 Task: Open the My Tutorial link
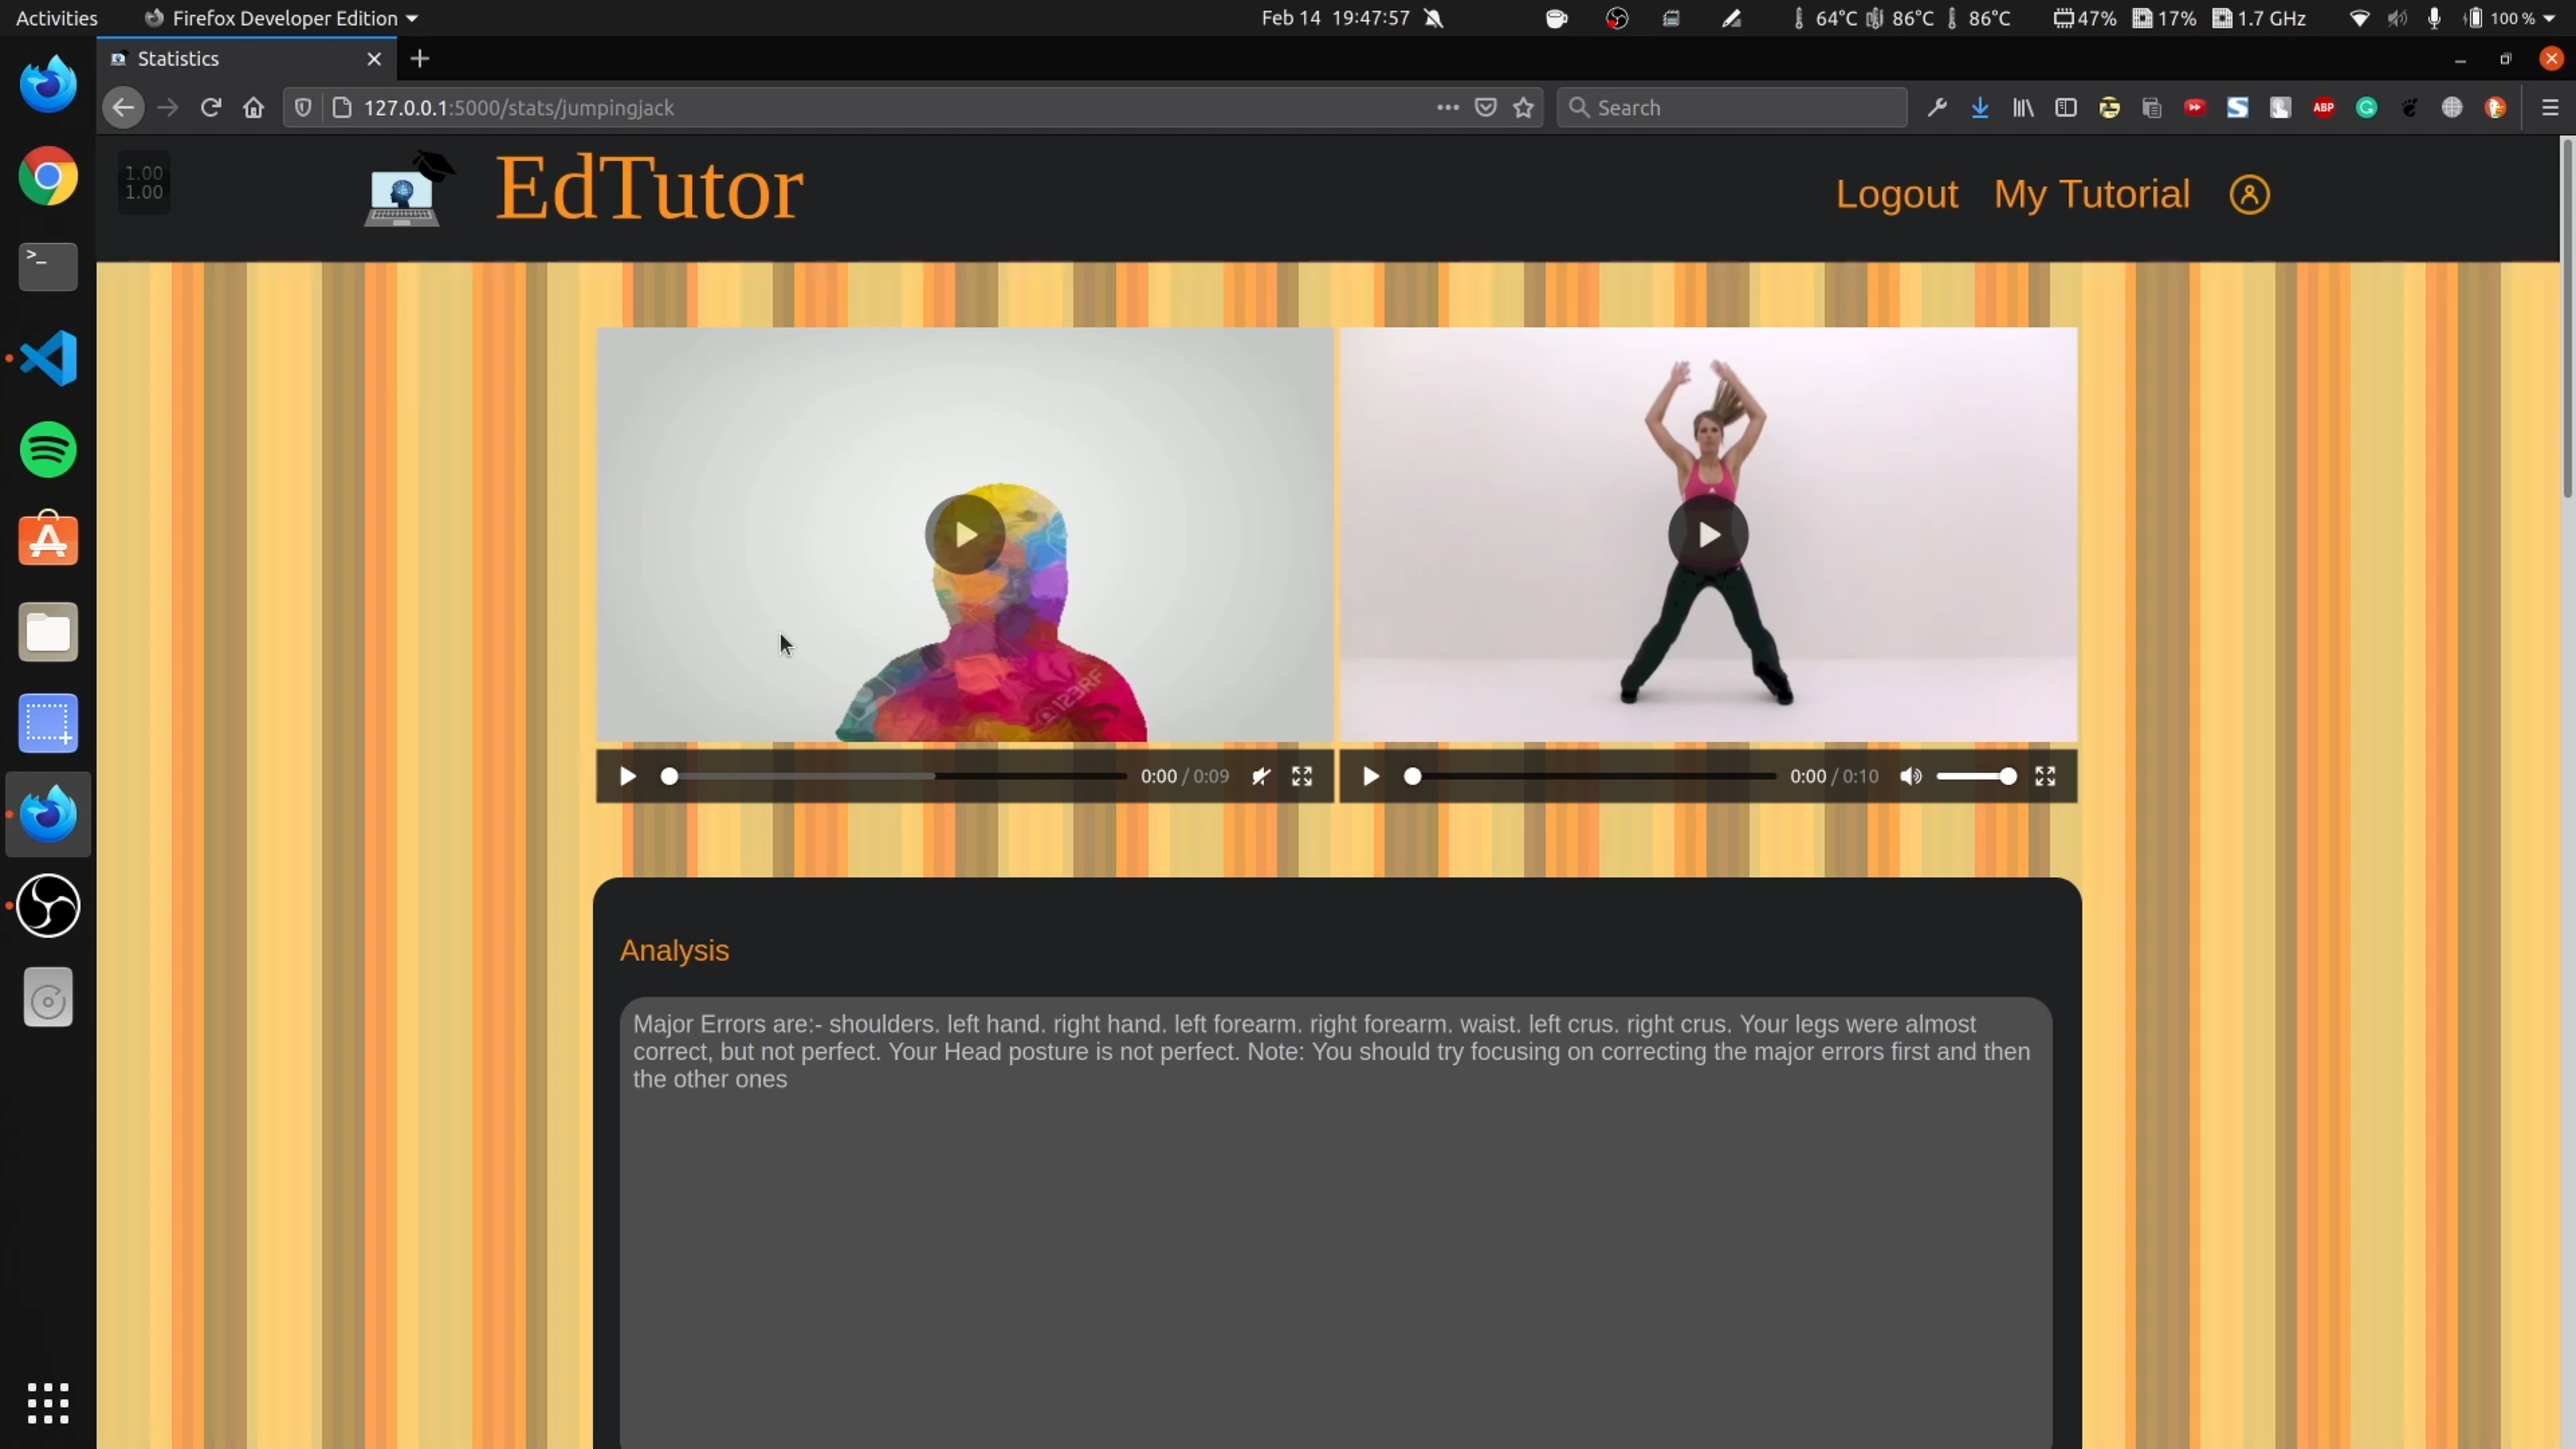(2091, 194)
